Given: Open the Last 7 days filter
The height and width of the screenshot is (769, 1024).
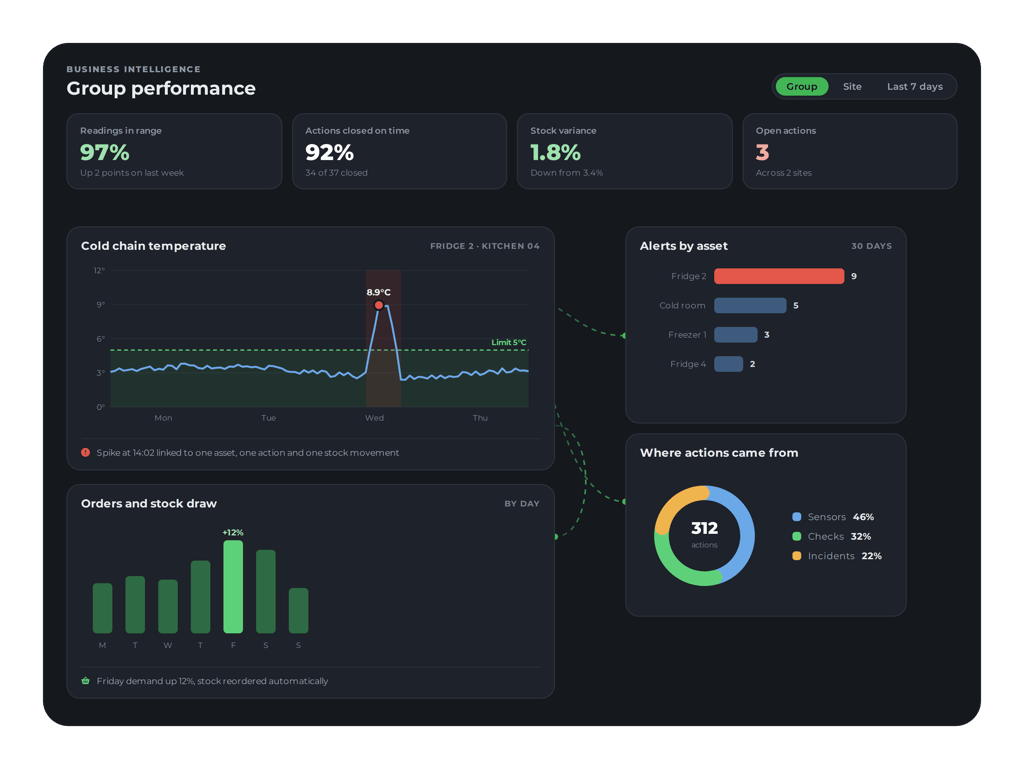Looking at the screenshot, I should click(x=914, y=86).
